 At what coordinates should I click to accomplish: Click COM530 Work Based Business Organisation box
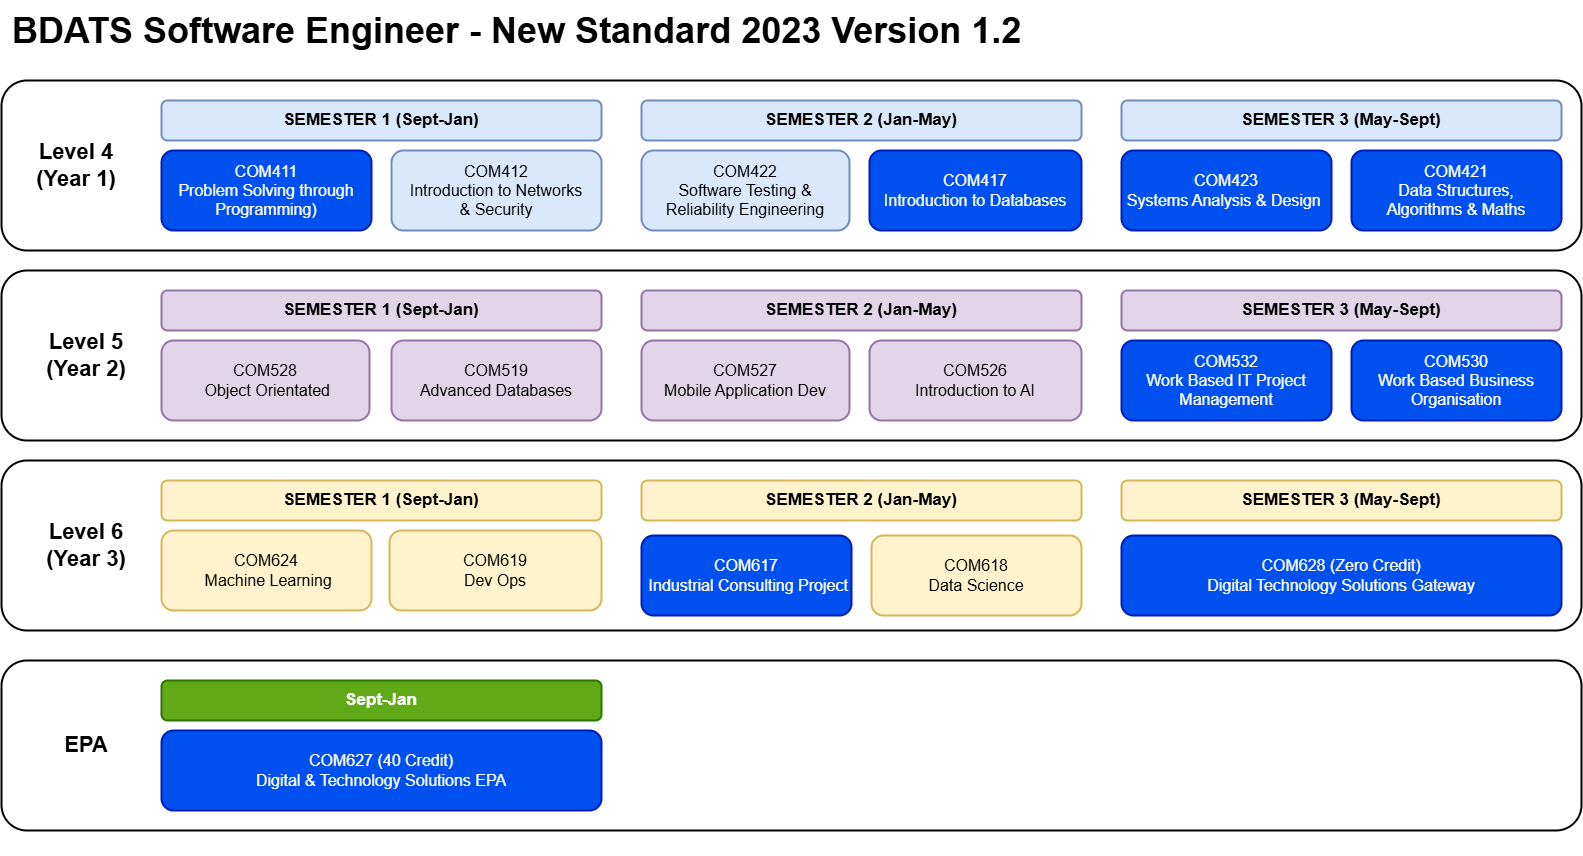pyautogui.click(x=1456, y=380)
